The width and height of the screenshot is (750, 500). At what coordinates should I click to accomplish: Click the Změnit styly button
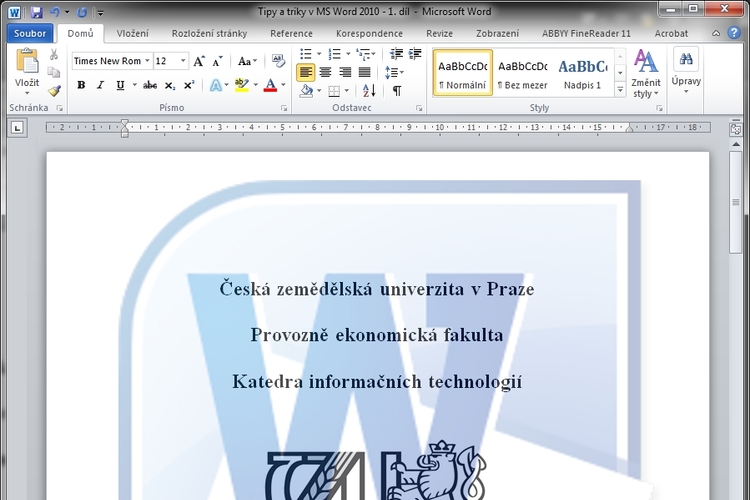click(x=646, y=73)
